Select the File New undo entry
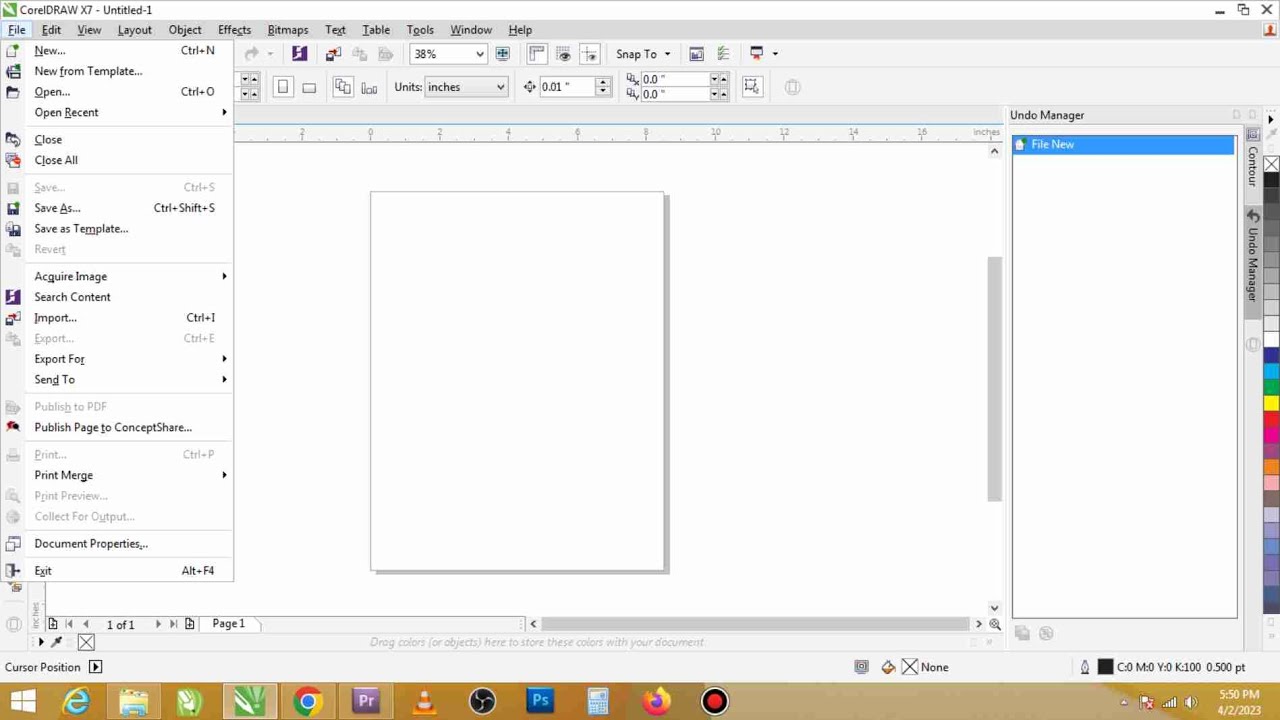Screen dimensions: 1280x720 coord(1123,145)
